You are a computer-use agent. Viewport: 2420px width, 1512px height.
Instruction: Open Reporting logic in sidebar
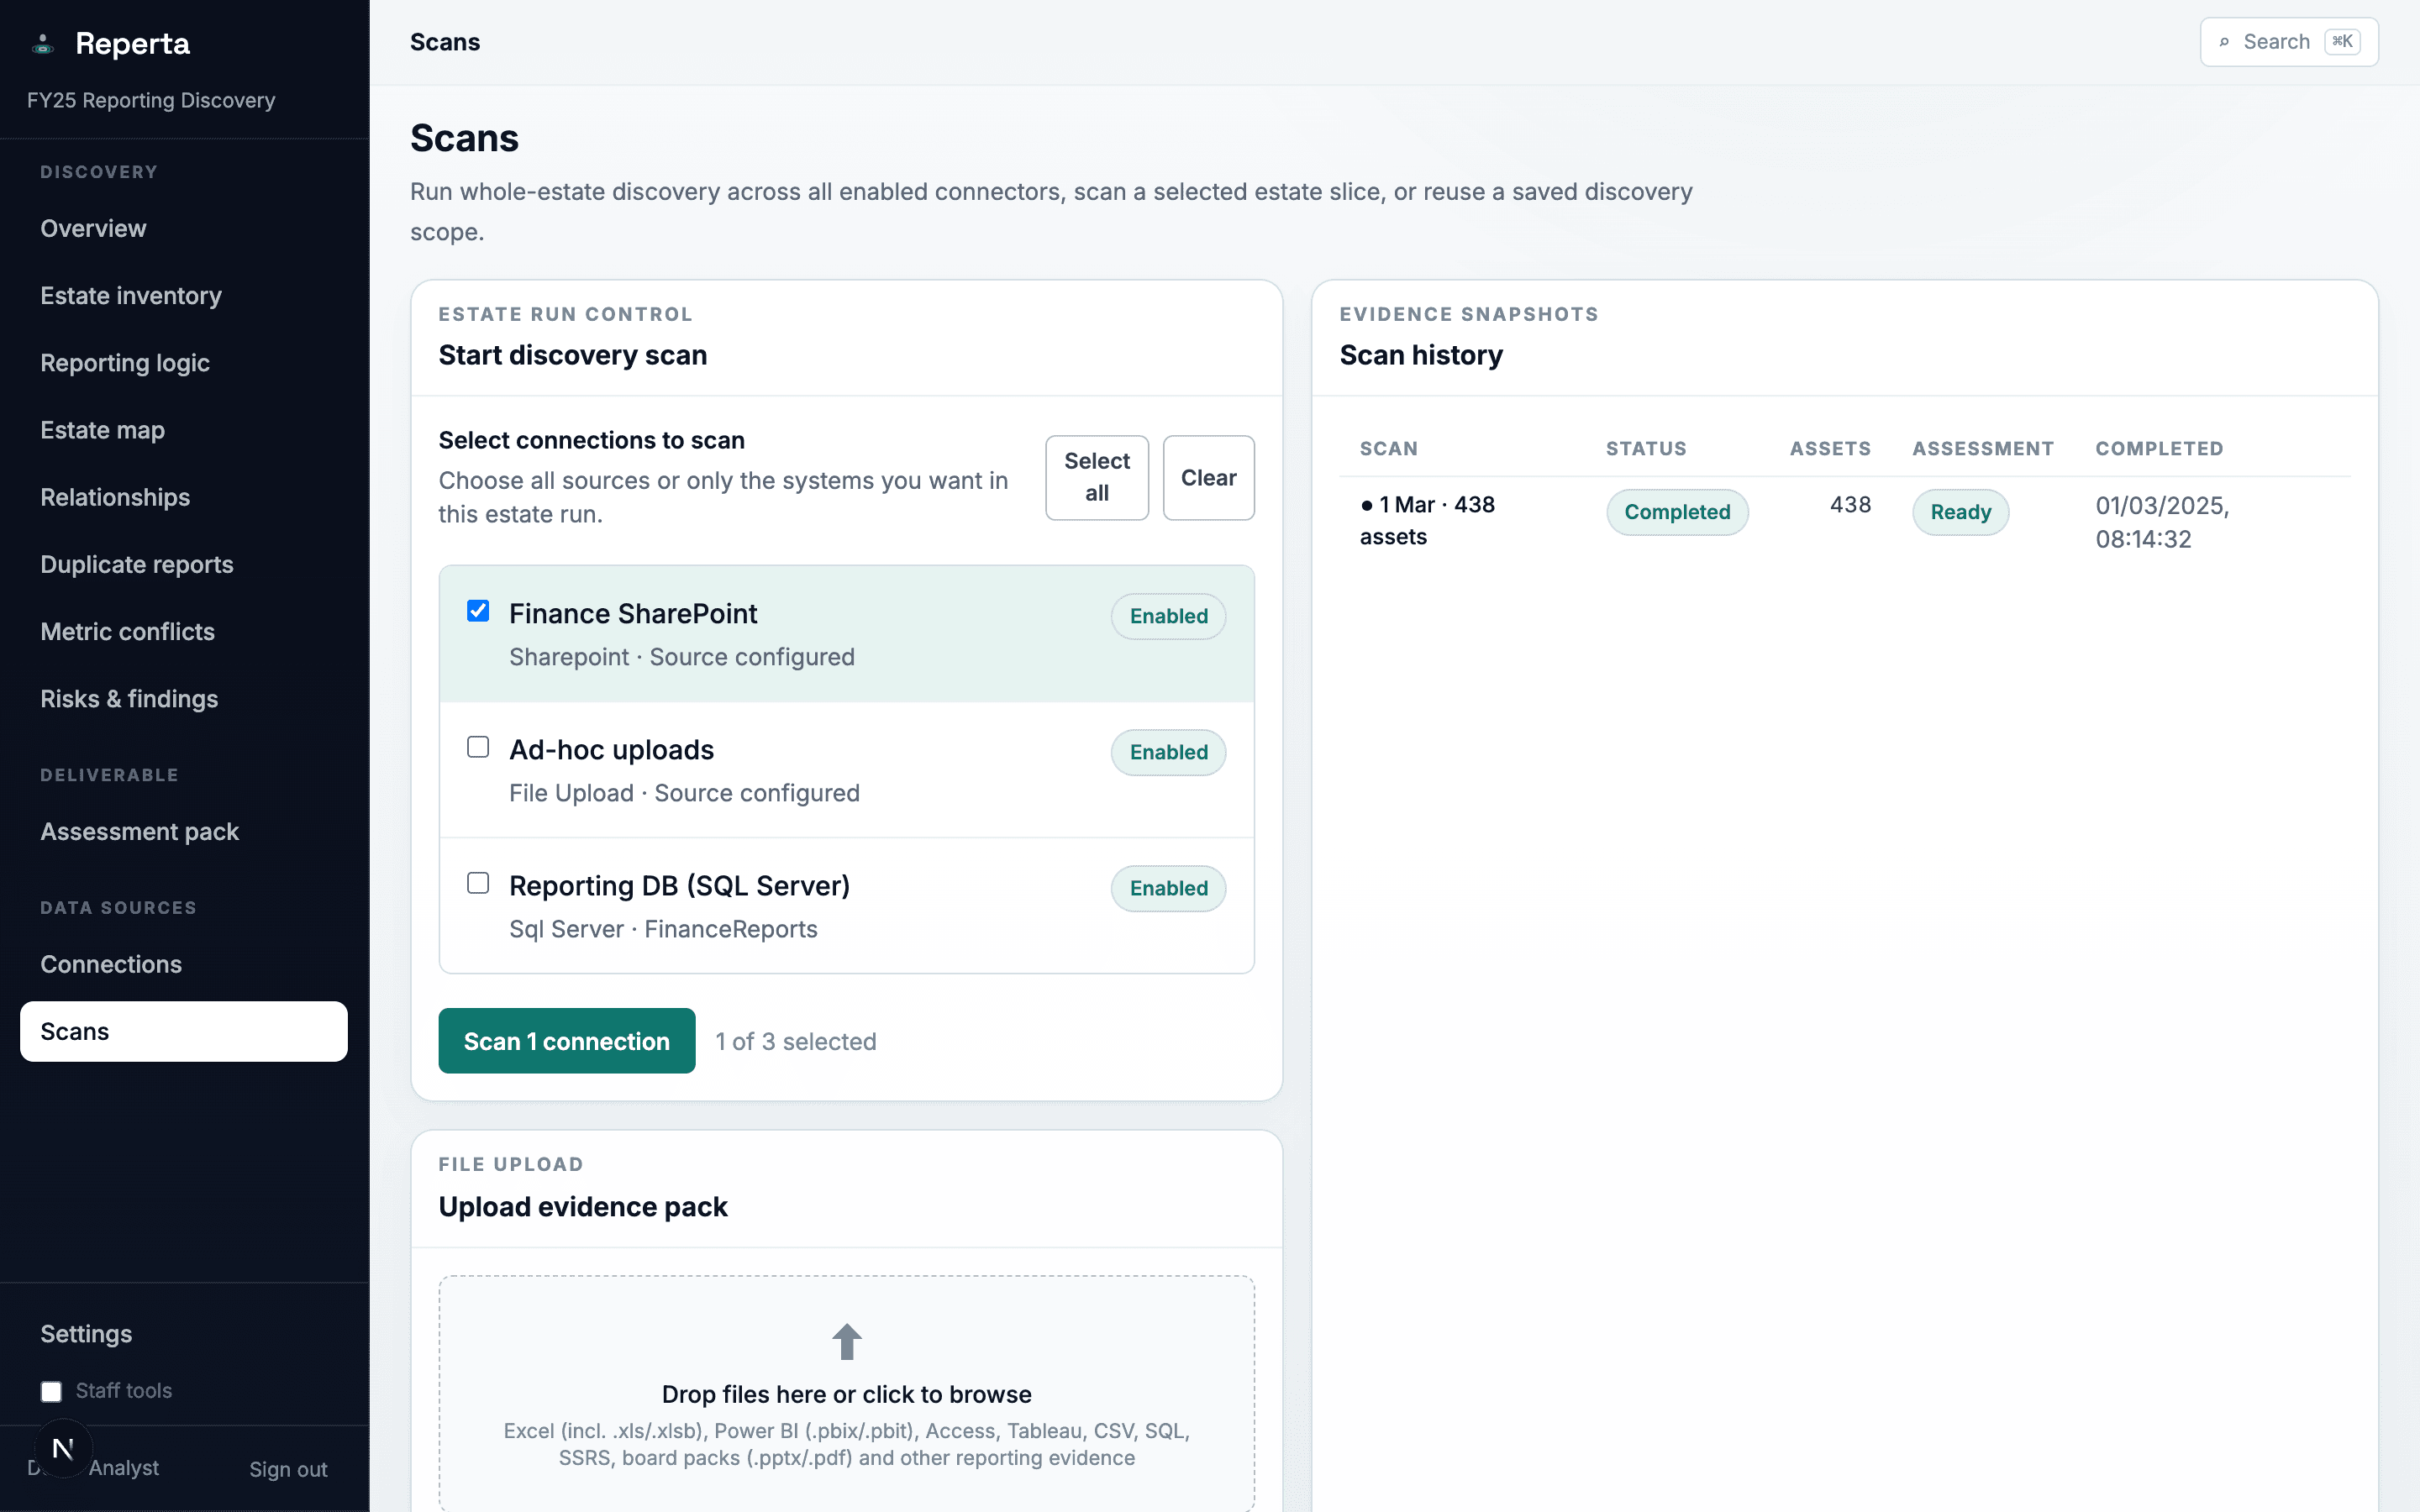point(184,363)
